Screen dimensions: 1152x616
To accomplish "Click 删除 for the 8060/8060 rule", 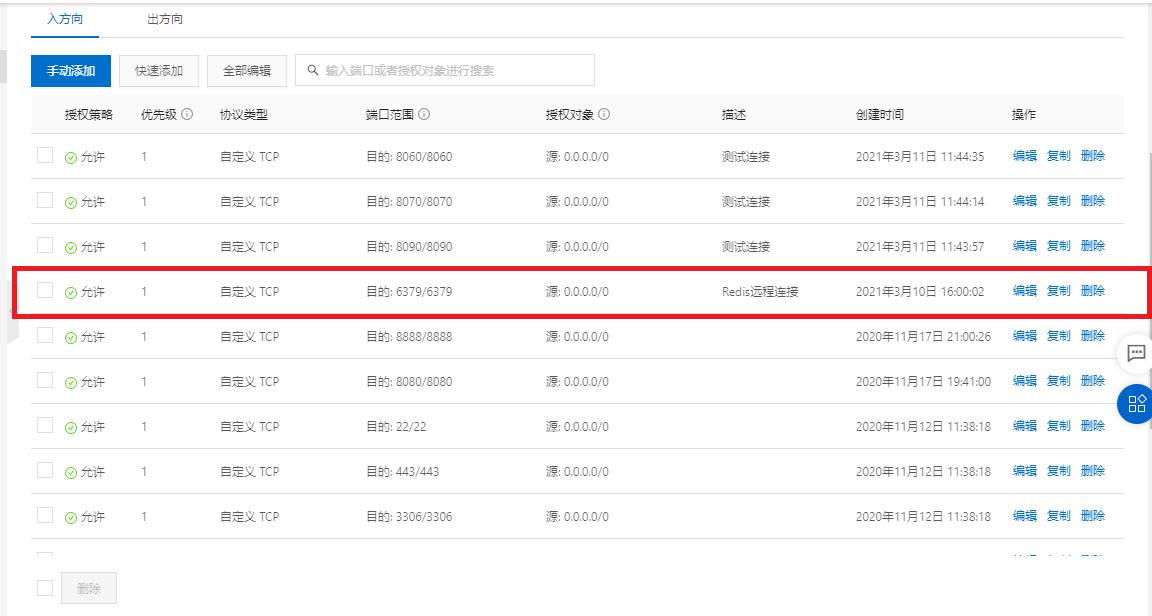I will (1092, 156).
